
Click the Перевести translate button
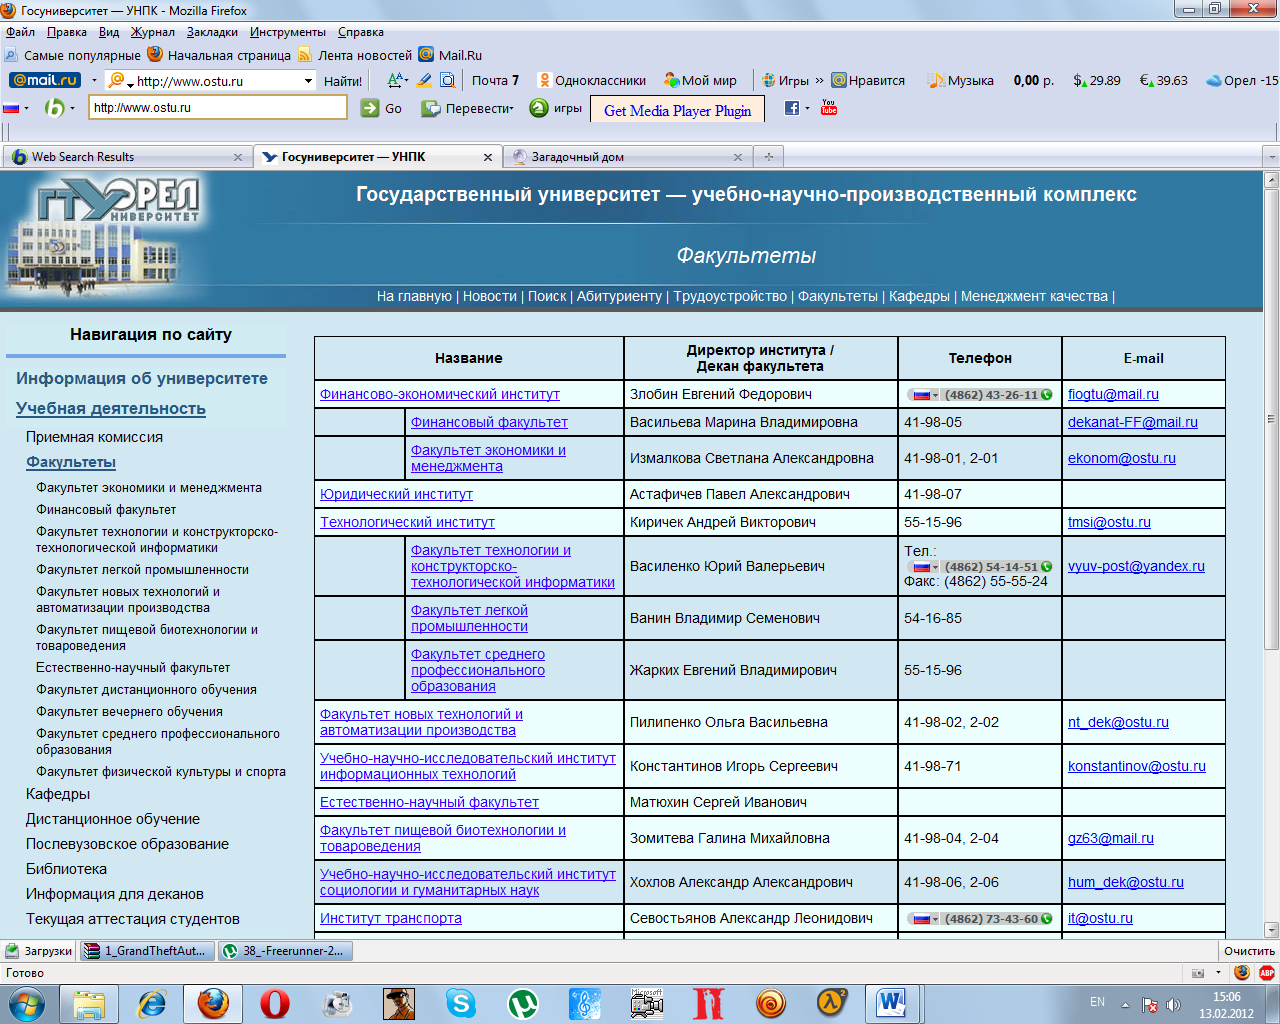click(468, 108)
